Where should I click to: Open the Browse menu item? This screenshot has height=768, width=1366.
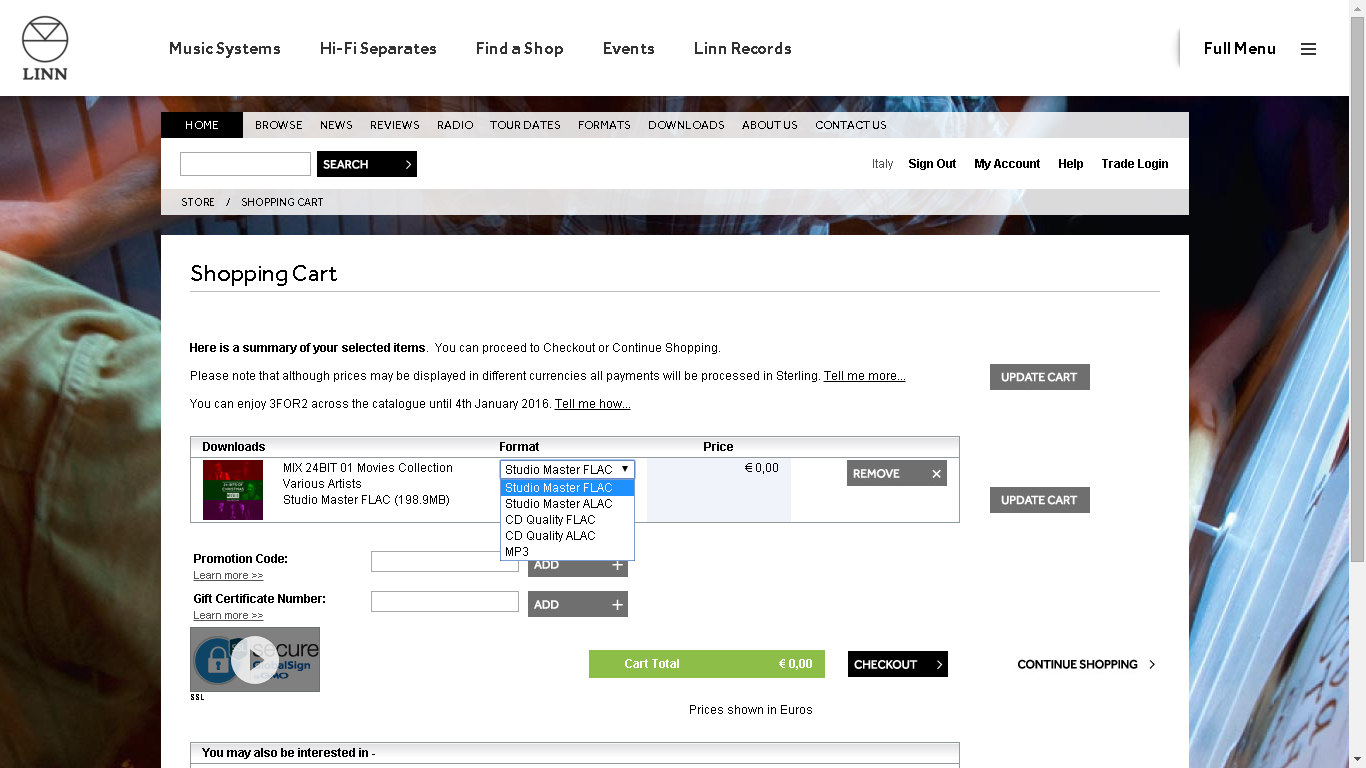click(278, 125)
